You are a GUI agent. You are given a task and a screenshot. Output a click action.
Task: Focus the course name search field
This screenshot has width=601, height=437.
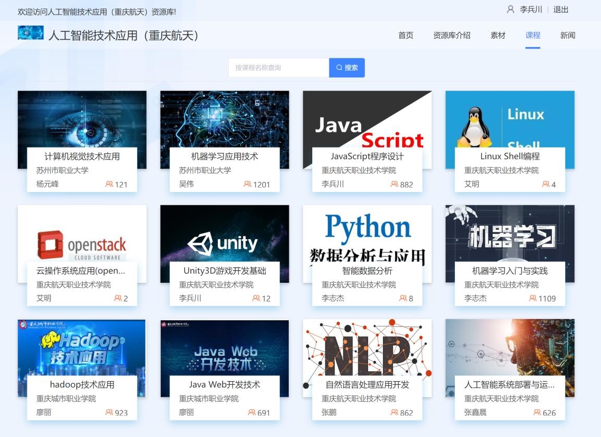[x=279, y=68]
